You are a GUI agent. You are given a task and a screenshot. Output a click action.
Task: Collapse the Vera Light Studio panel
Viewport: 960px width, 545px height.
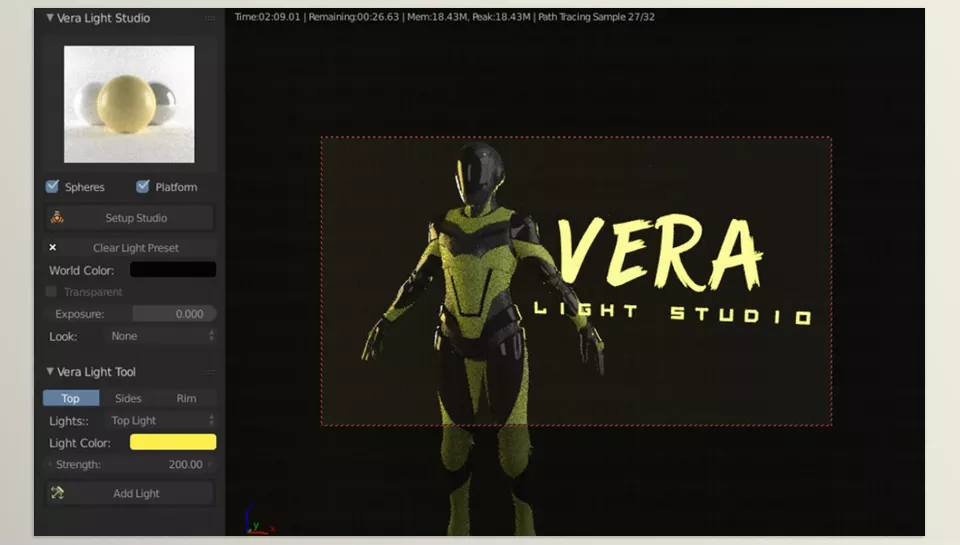pyautogui.click(x=50, y=18)
